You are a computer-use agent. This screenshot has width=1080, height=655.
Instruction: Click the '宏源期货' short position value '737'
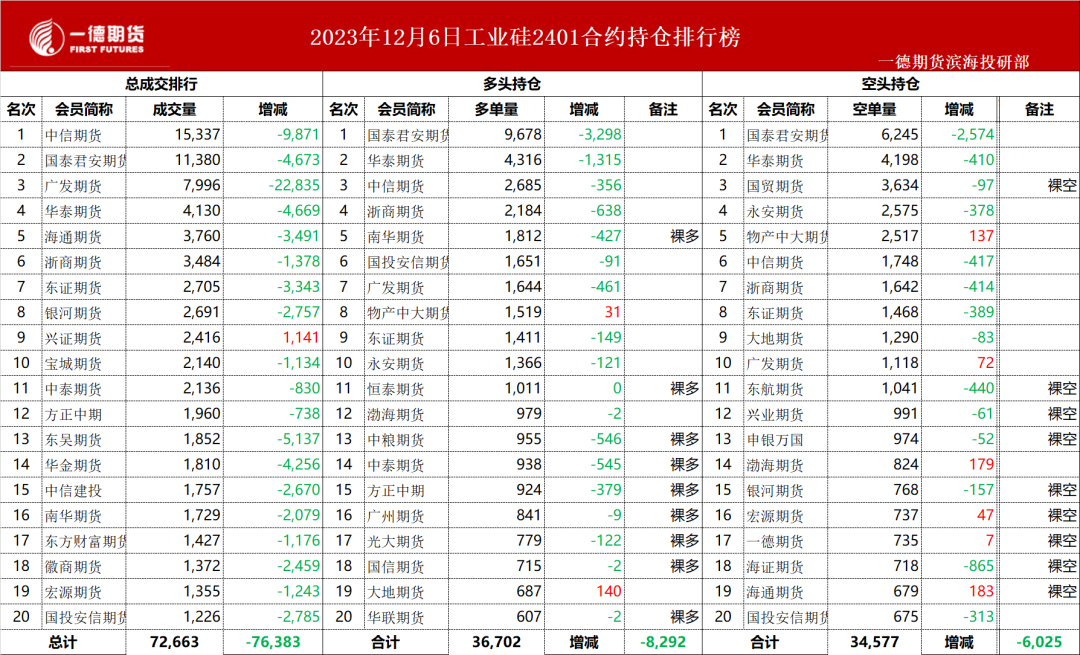(906, 515)
